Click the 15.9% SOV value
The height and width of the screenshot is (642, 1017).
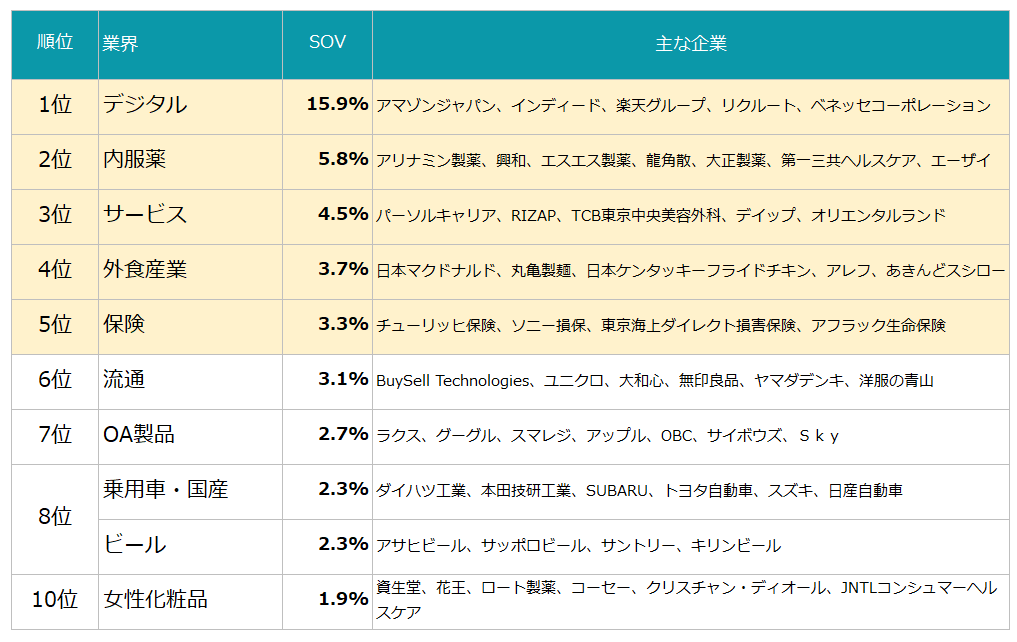tap(338, 105)
